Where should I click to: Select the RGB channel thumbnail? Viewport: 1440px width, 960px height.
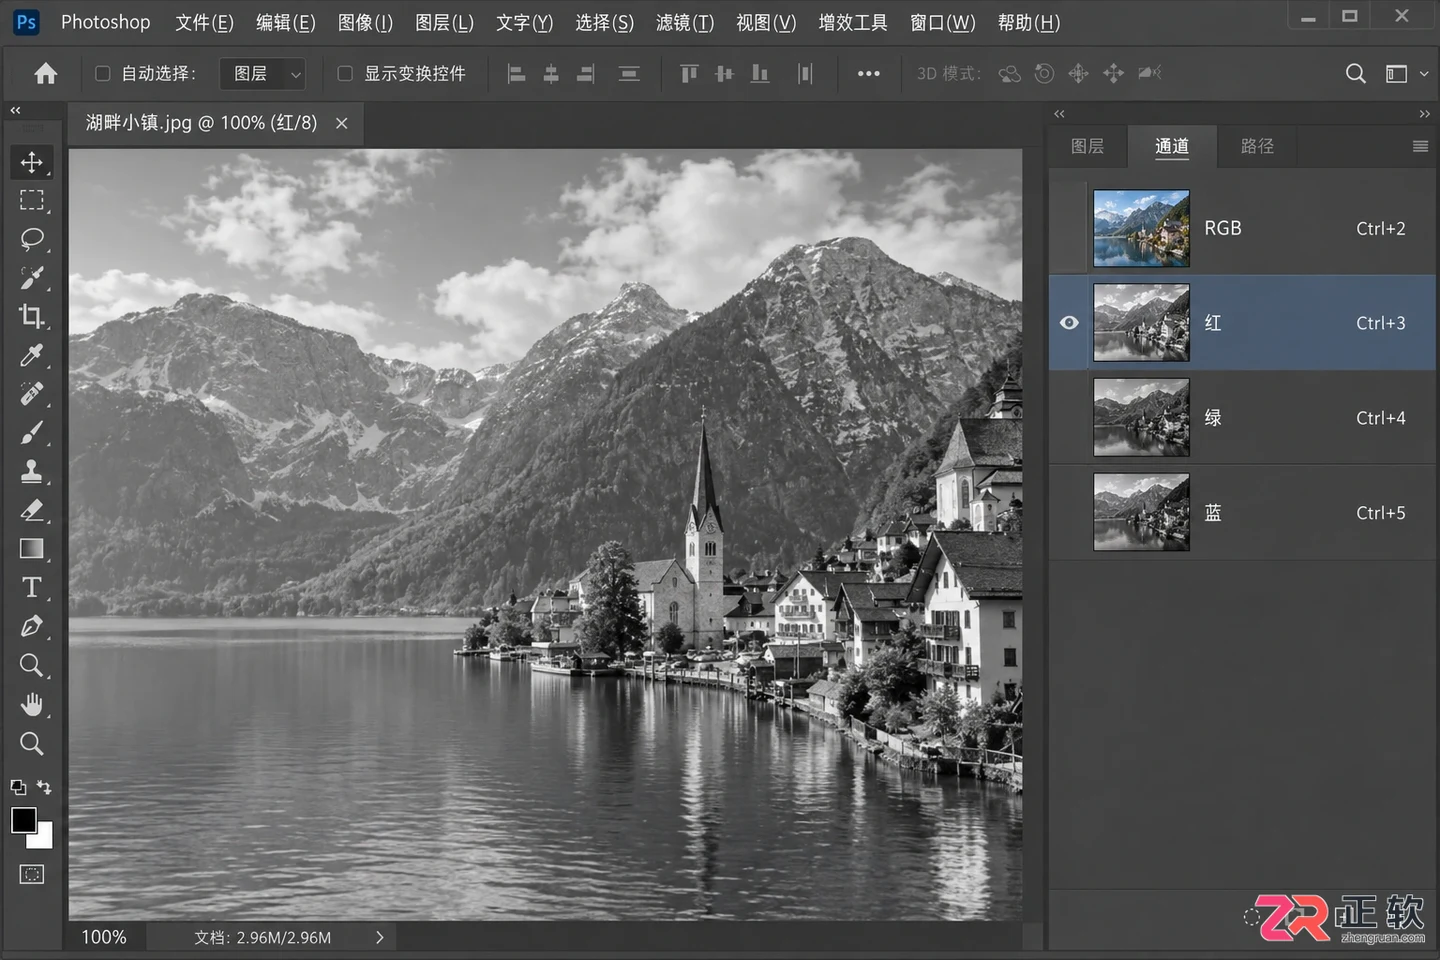coord(1141,228)
